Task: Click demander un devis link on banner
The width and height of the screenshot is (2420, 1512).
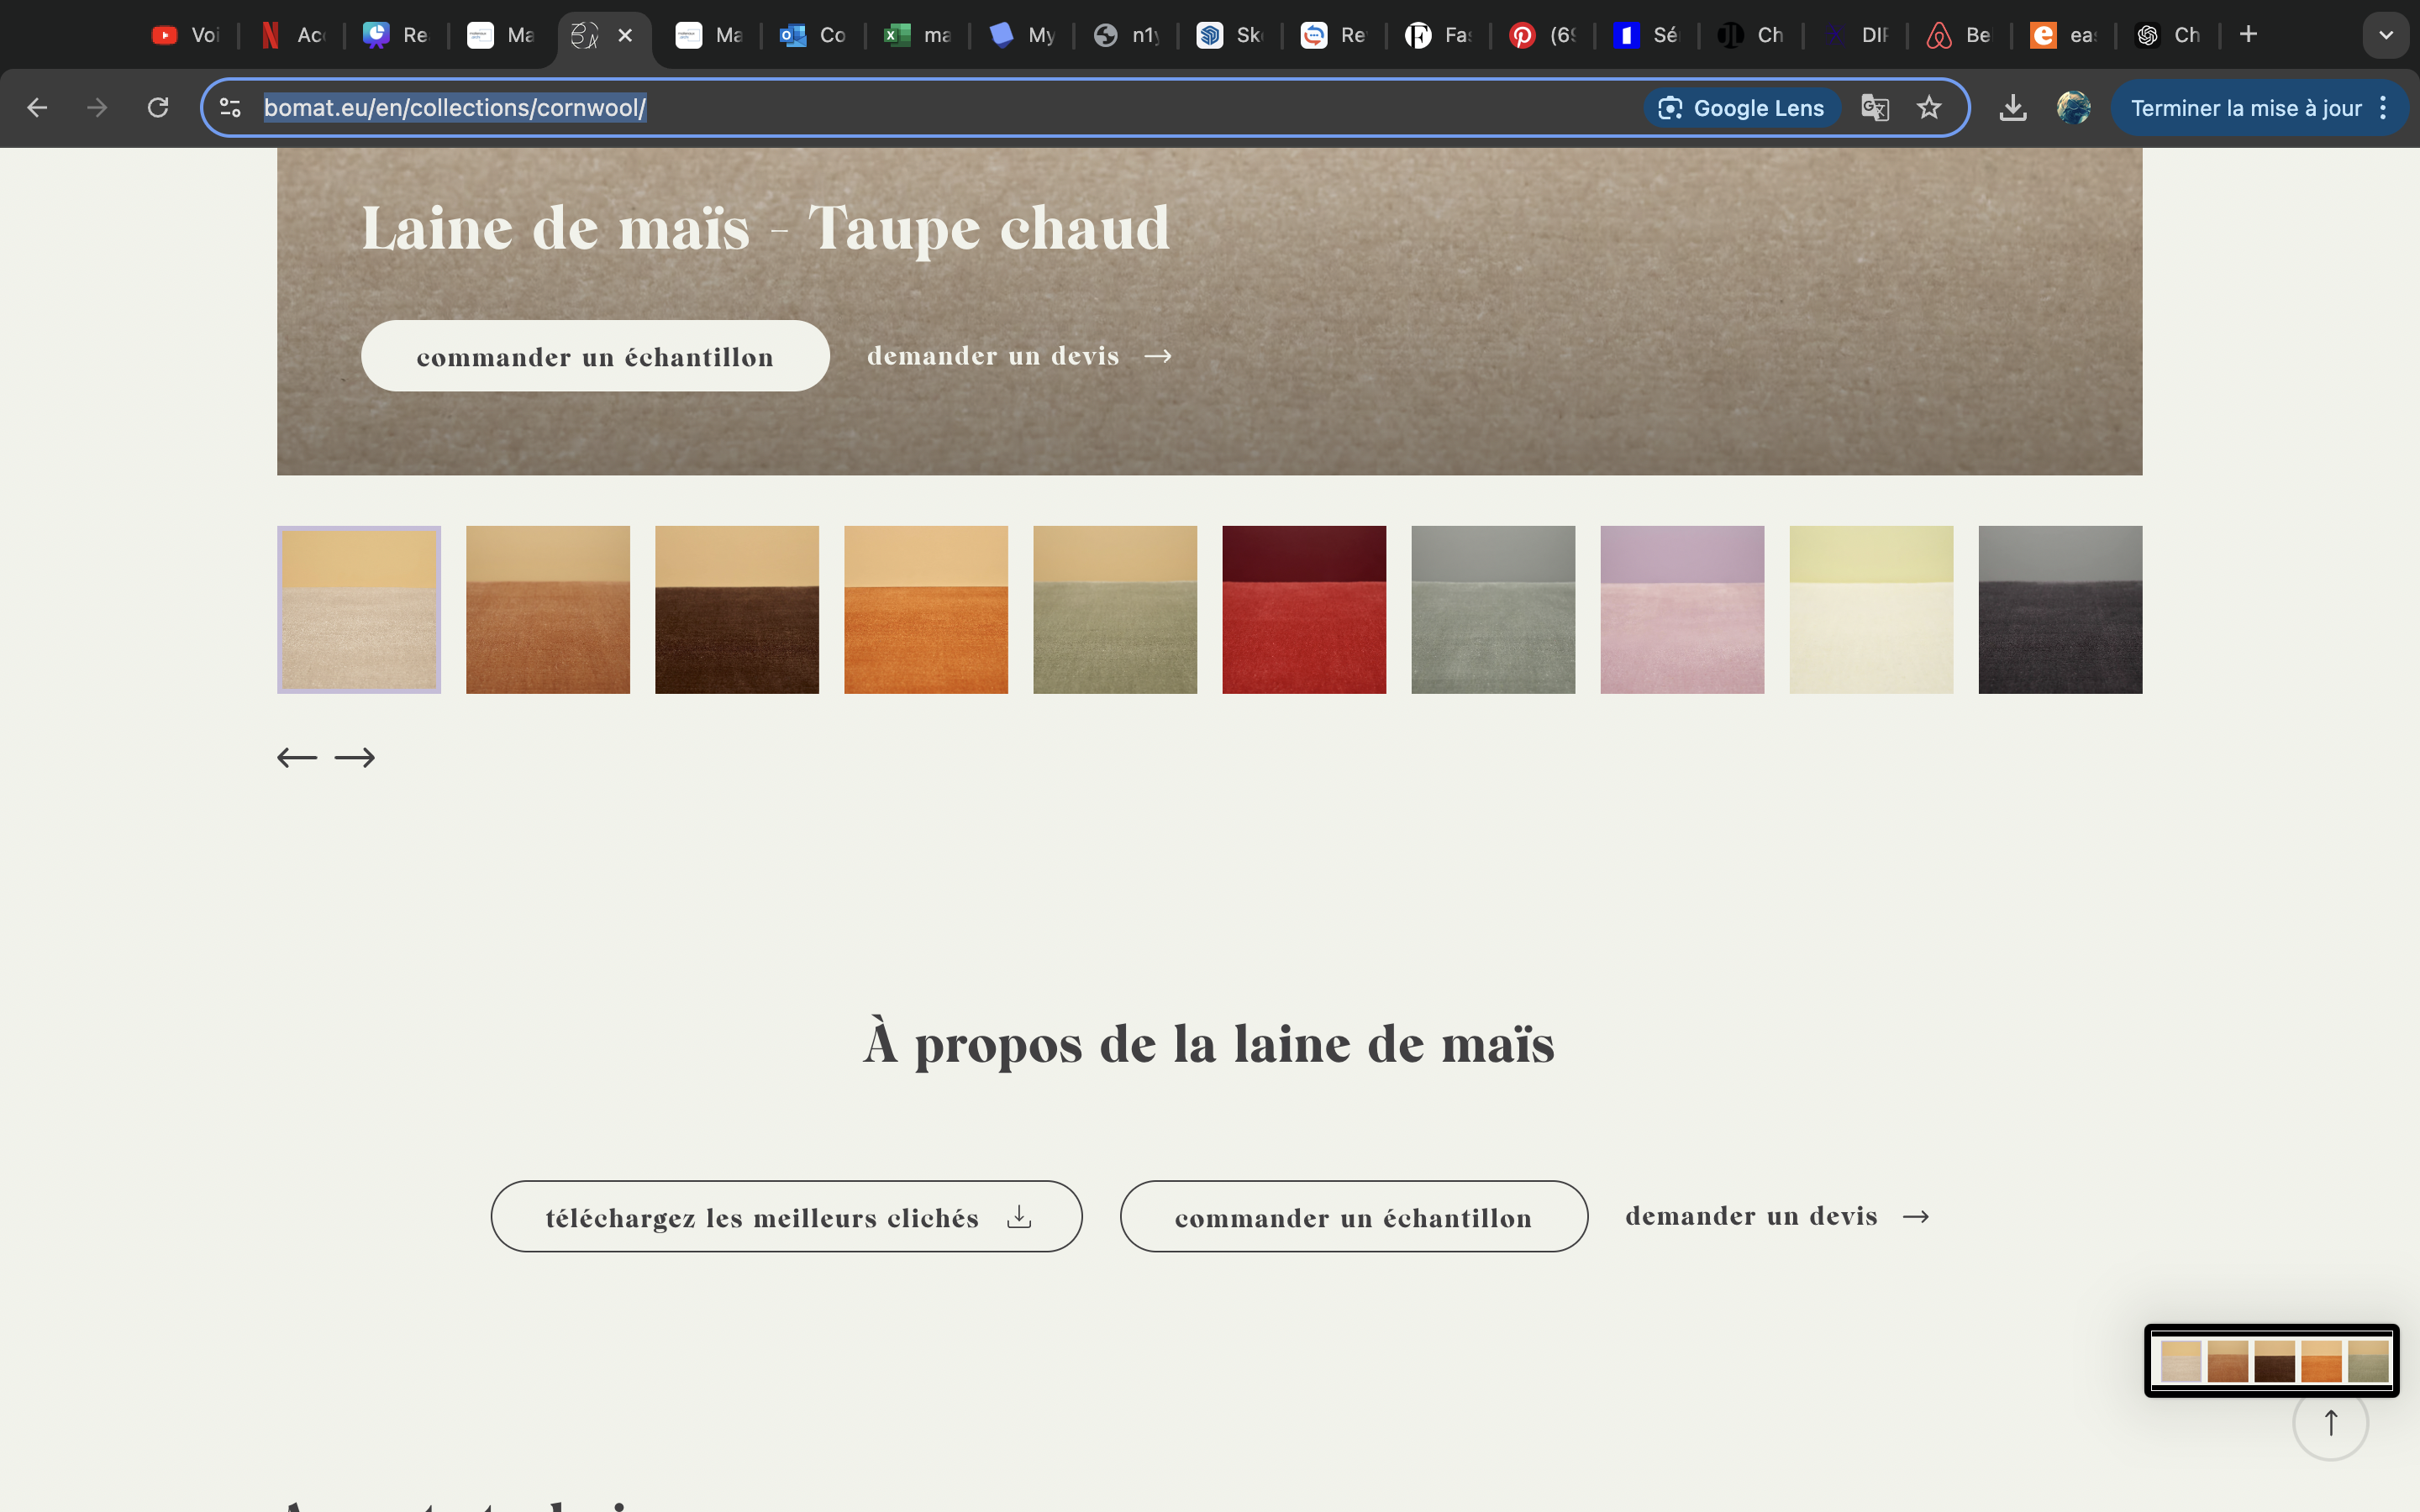Action: pyautogui.click(x=1018, y=356)
